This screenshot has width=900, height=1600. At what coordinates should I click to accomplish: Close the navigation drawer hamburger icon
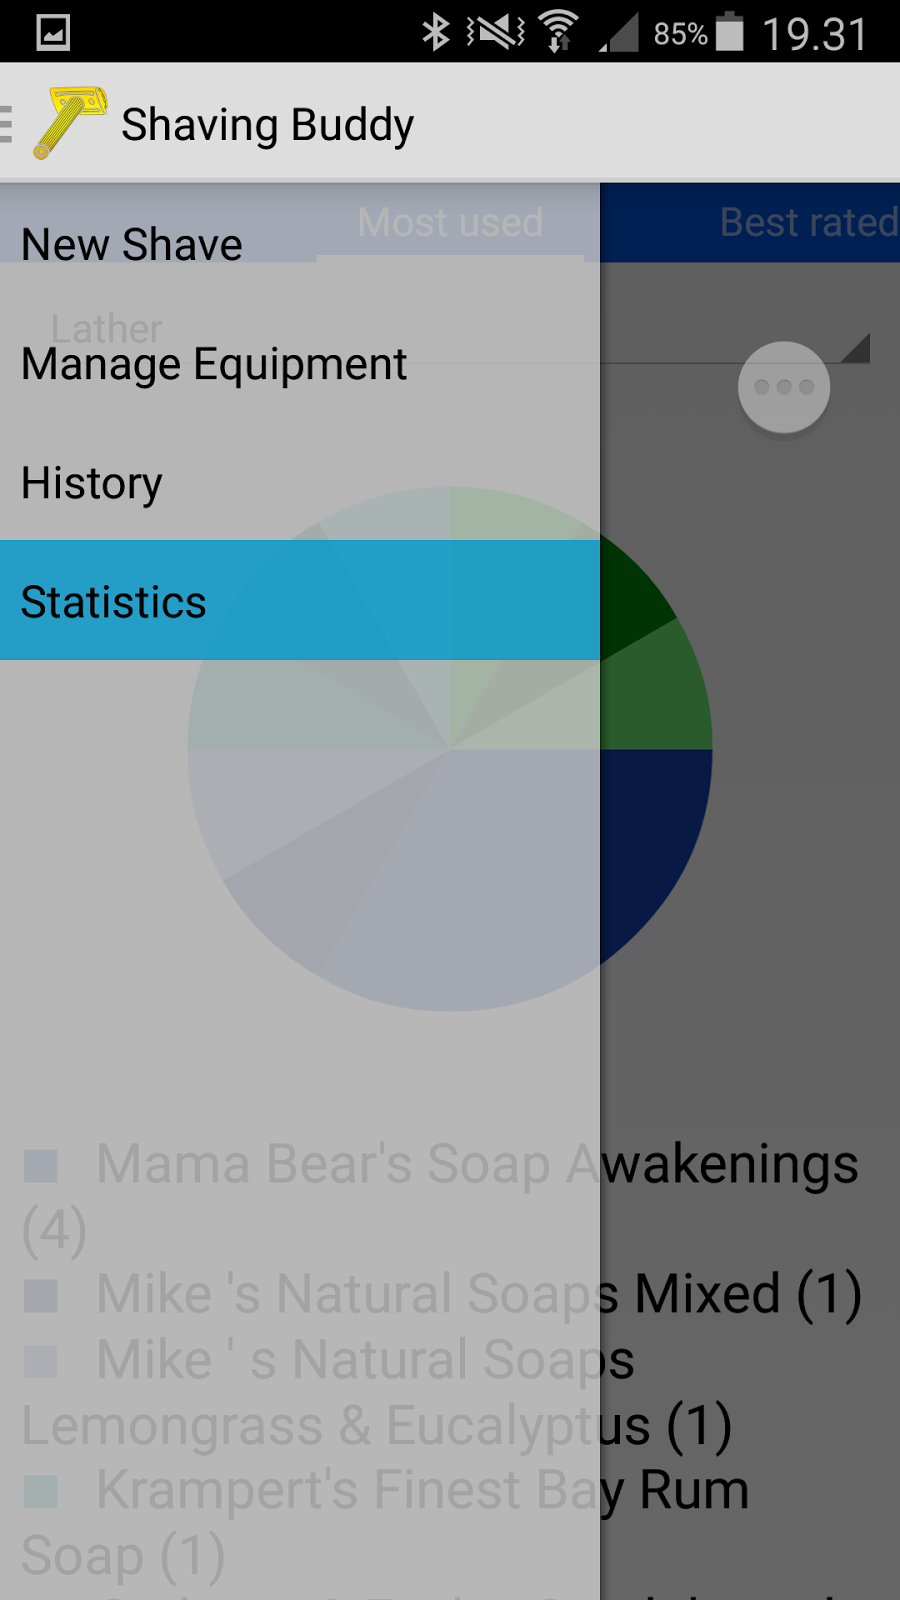pyautogui.click(x=8, y=124)
